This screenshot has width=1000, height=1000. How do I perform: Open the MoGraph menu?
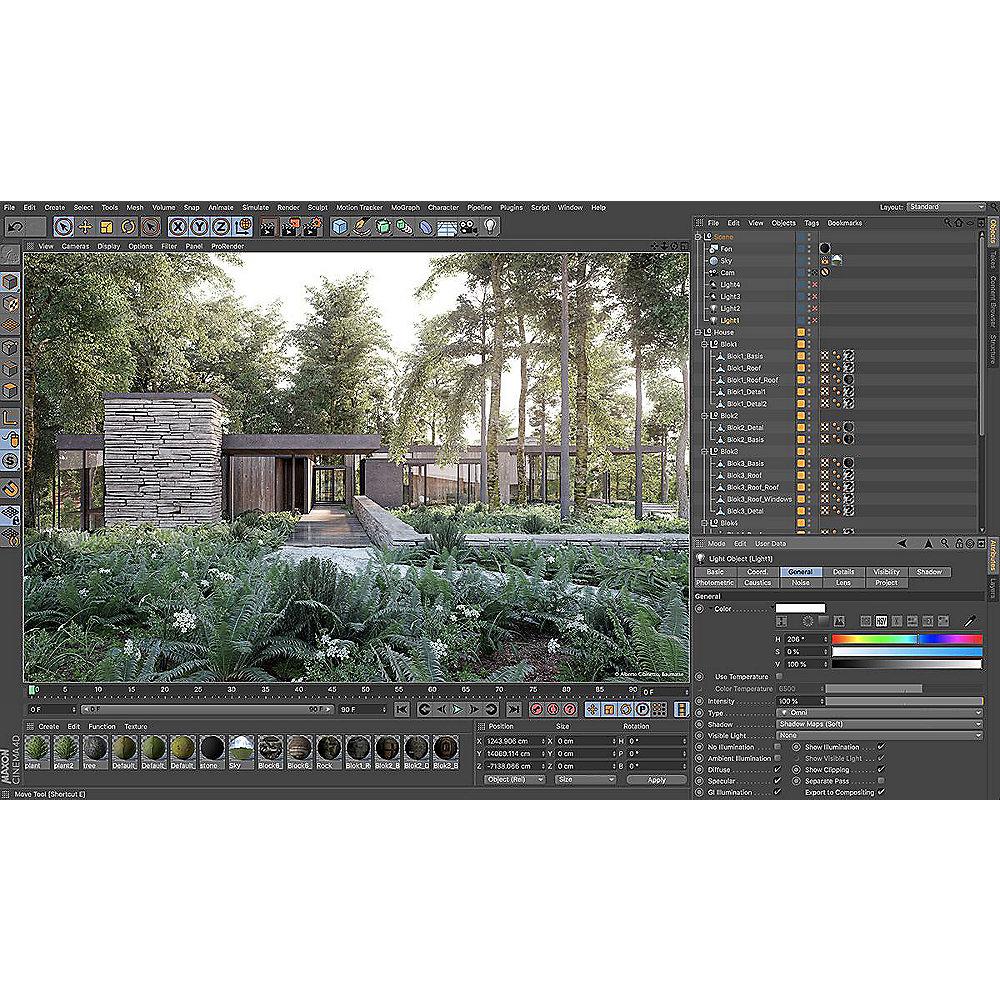[405, 208]
